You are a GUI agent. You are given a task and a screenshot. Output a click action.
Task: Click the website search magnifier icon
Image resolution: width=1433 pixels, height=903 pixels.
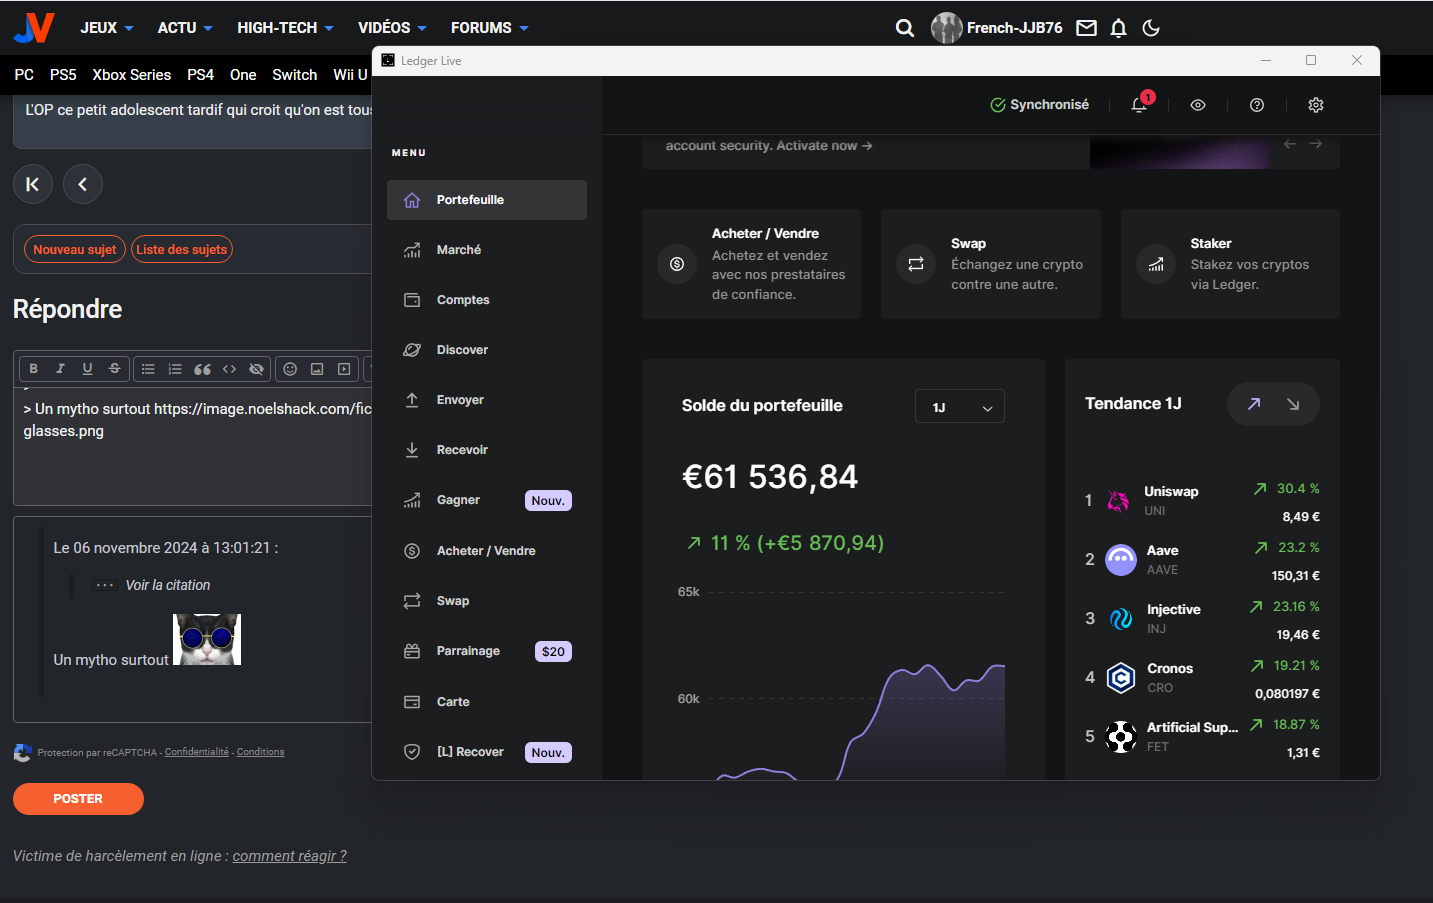pyautogui.click(x=905, y=28)
